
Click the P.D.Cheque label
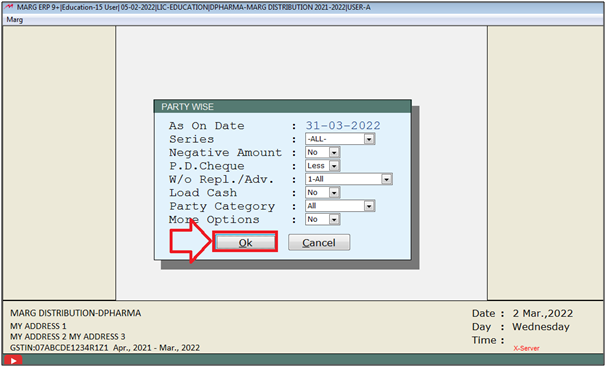point(206,166)
